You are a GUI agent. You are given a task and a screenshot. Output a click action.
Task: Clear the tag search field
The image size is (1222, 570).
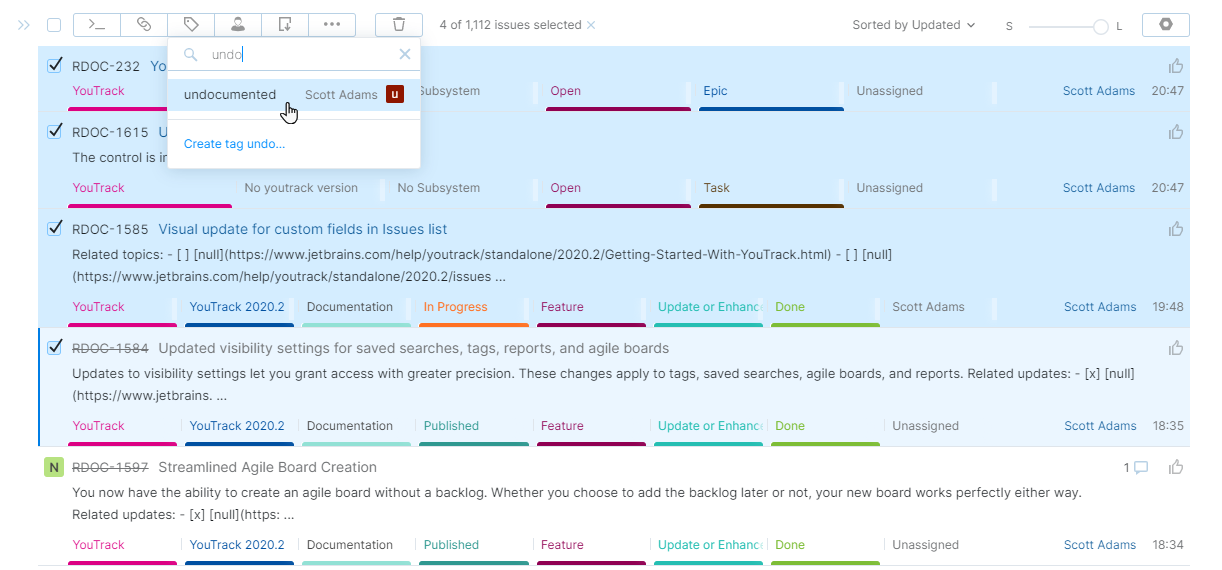[405, 55]
